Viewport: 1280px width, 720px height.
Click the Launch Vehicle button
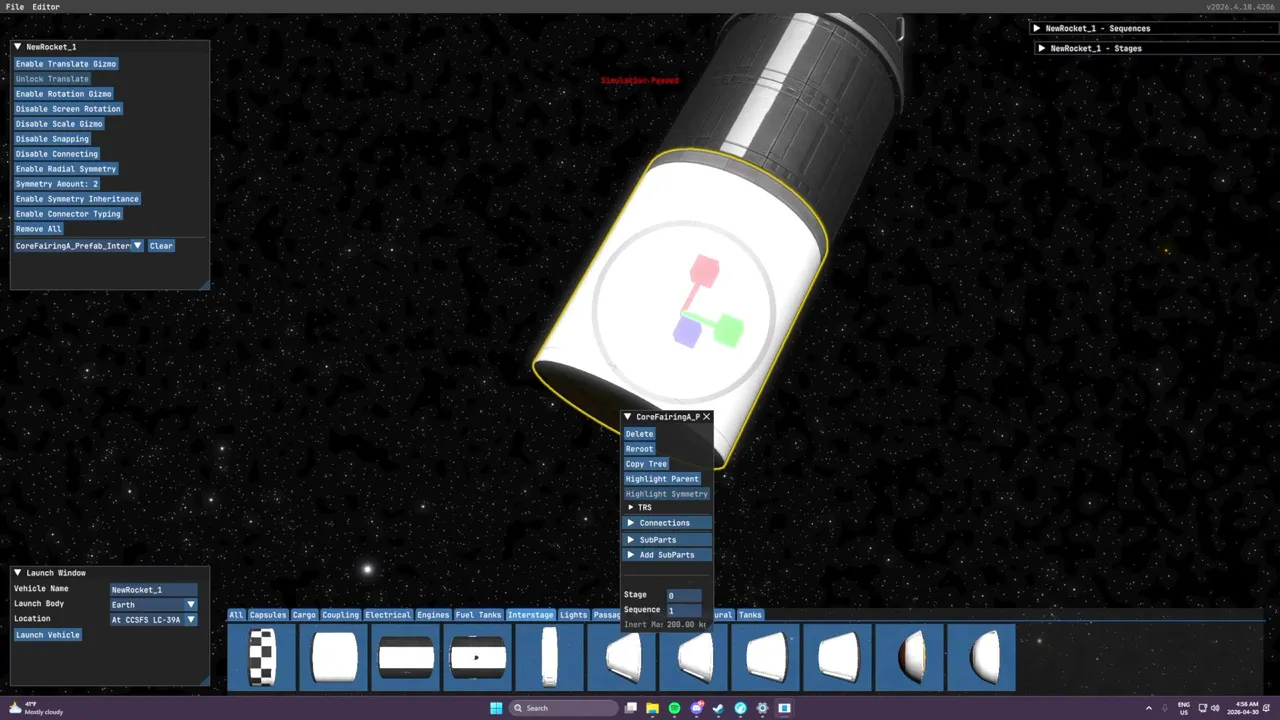pos(48,635)
